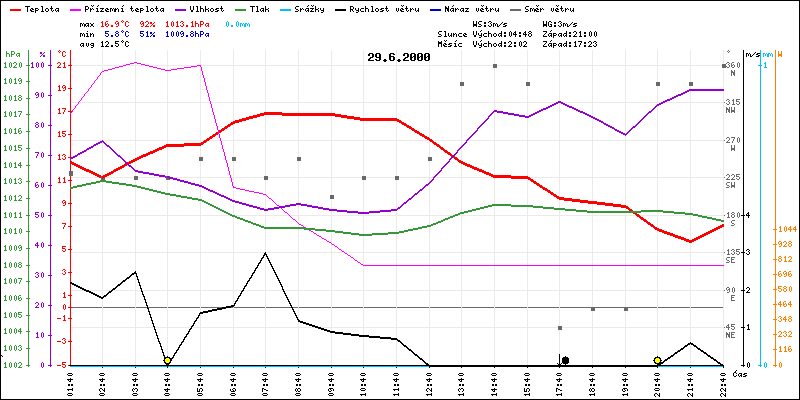Click the black moon marker near 17:40

(565, 360)
